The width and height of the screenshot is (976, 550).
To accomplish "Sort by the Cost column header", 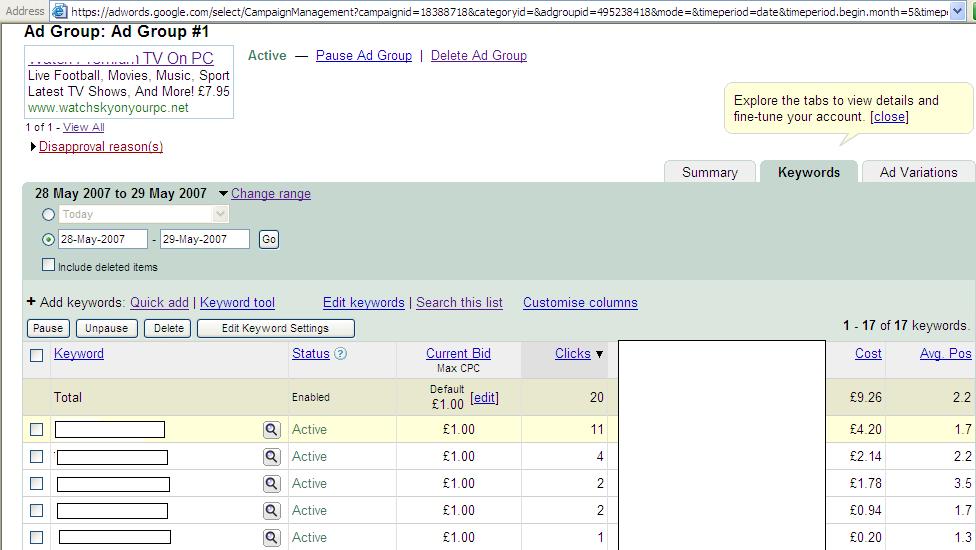I will 868,353.
